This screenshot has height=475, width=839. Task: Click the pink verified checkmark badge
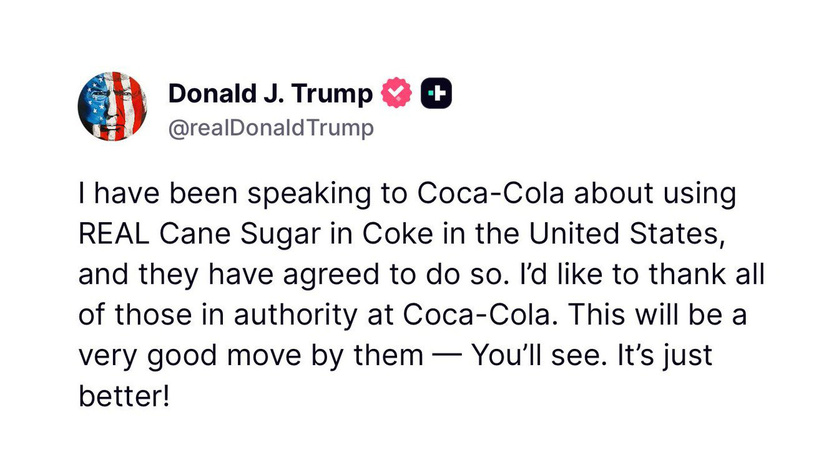coord(396,93)
